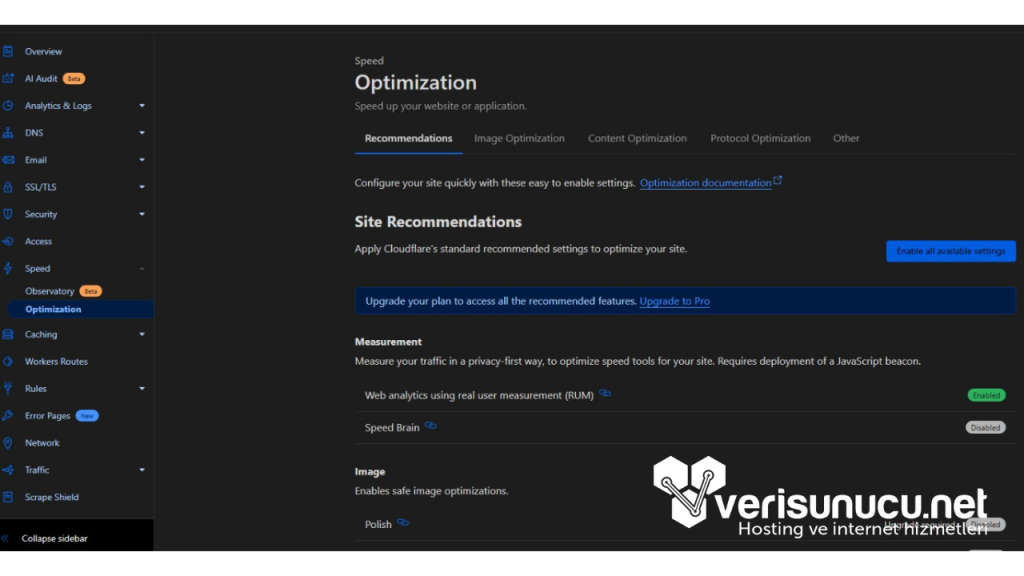
Task: Expand the Rules dropdown arrow
Action: [x=142, y=389]
